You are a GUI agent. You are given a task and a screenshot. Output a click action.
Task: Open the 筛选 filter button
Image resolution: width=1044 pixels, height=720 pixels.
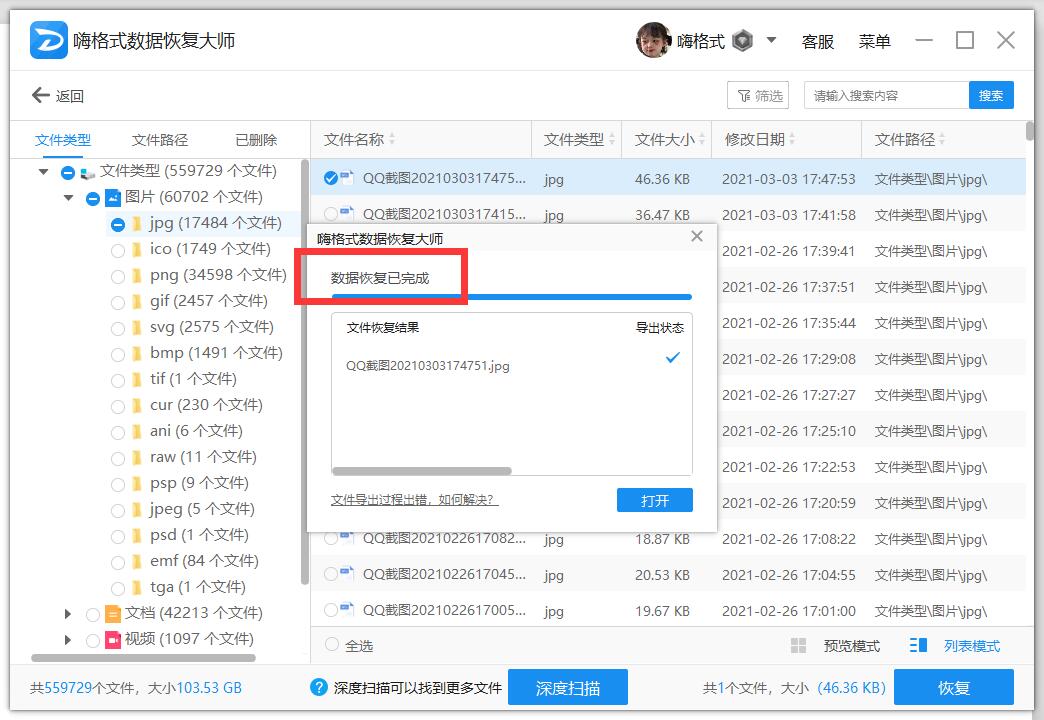(758, 96)
